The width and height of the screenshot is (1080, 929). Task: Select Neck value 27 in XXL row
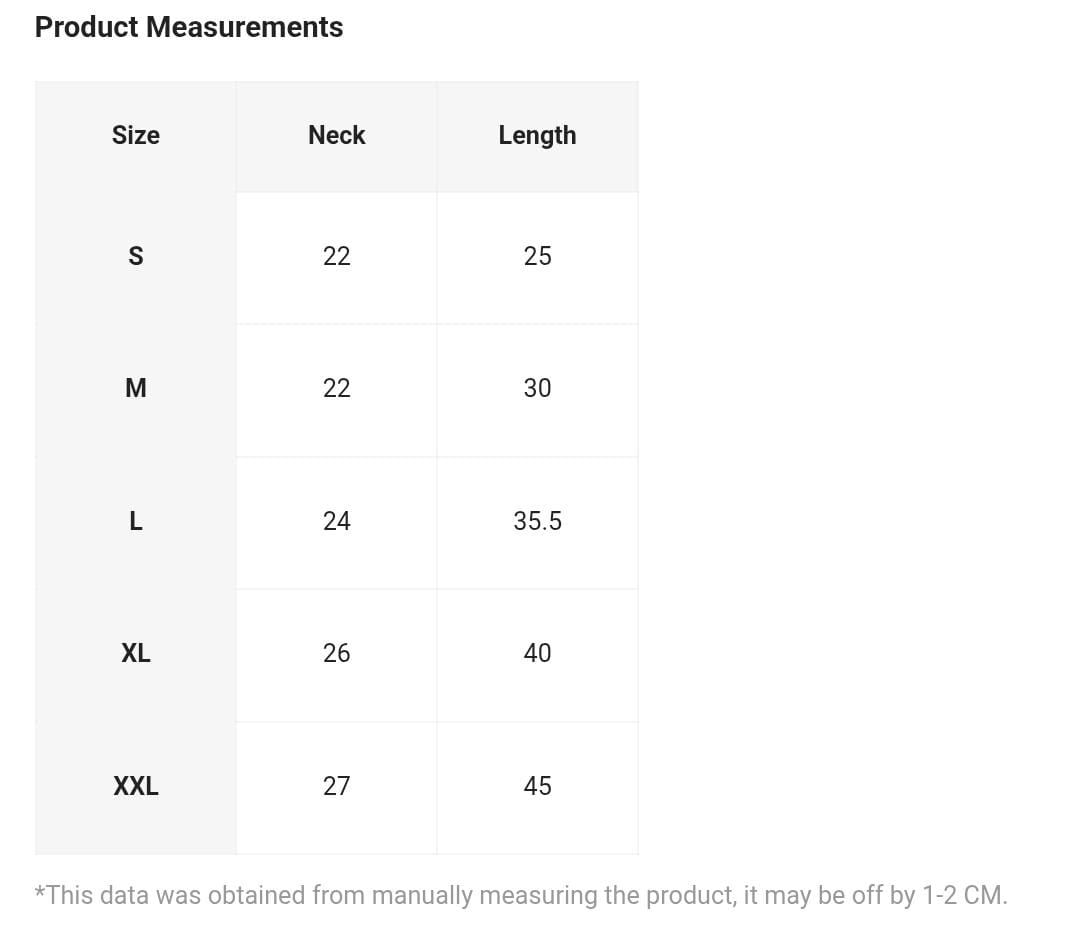click(337, 786)
